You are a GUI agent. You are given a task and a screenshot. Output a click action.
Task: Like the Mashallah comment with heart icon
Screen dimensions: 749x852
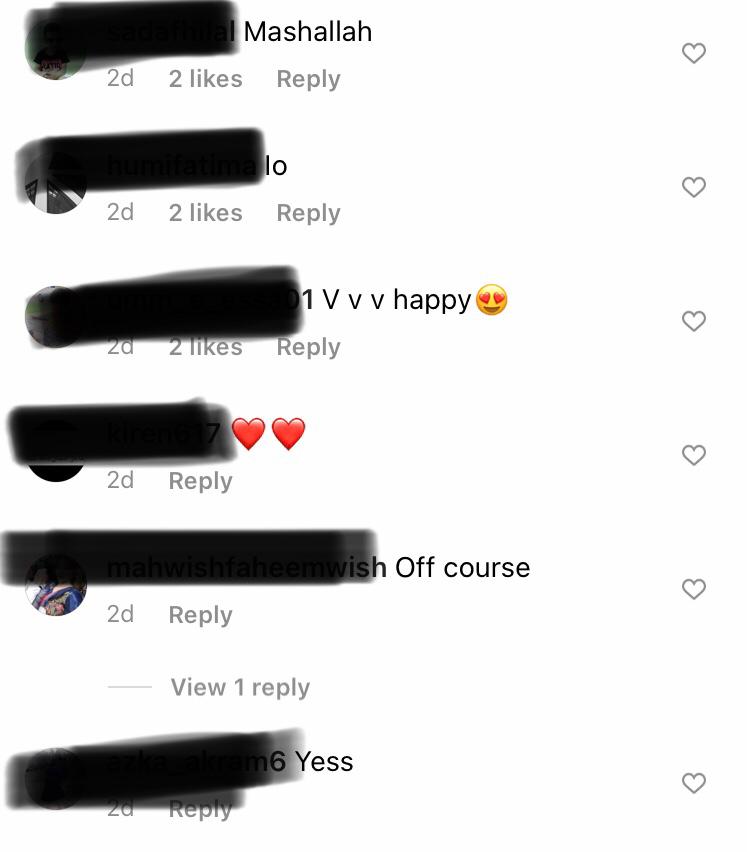[694, 53]
